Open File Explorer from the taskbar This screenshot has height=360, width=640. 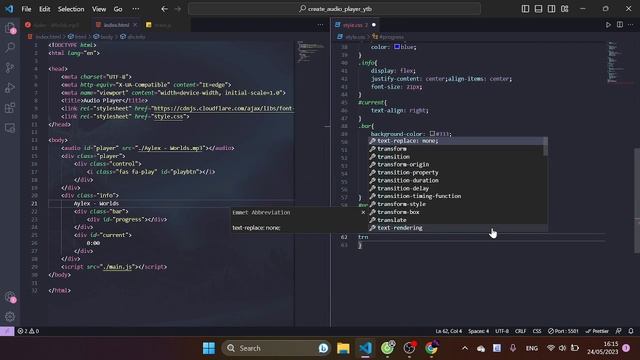[343, 348]
